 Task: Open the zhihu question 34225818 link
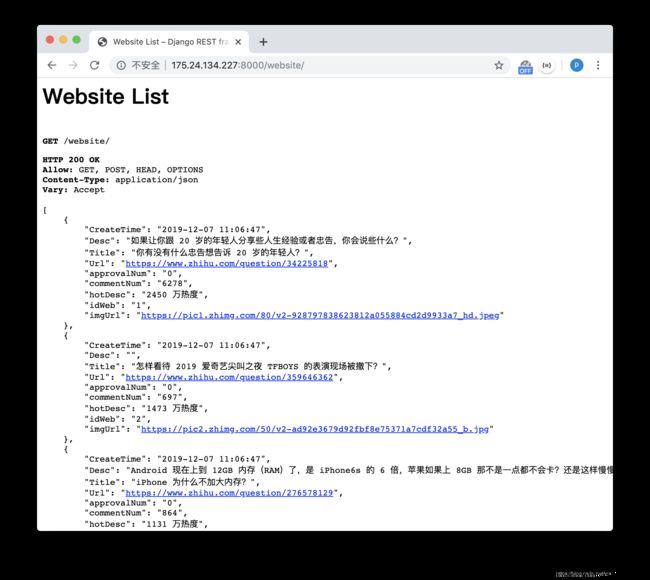[226, 264]
